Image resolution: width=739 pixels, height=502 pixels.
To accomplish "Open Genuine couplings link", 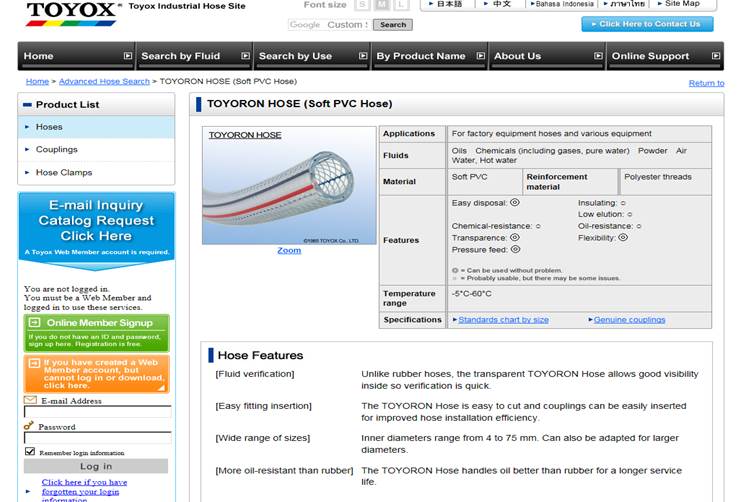I will coord(629,320).
